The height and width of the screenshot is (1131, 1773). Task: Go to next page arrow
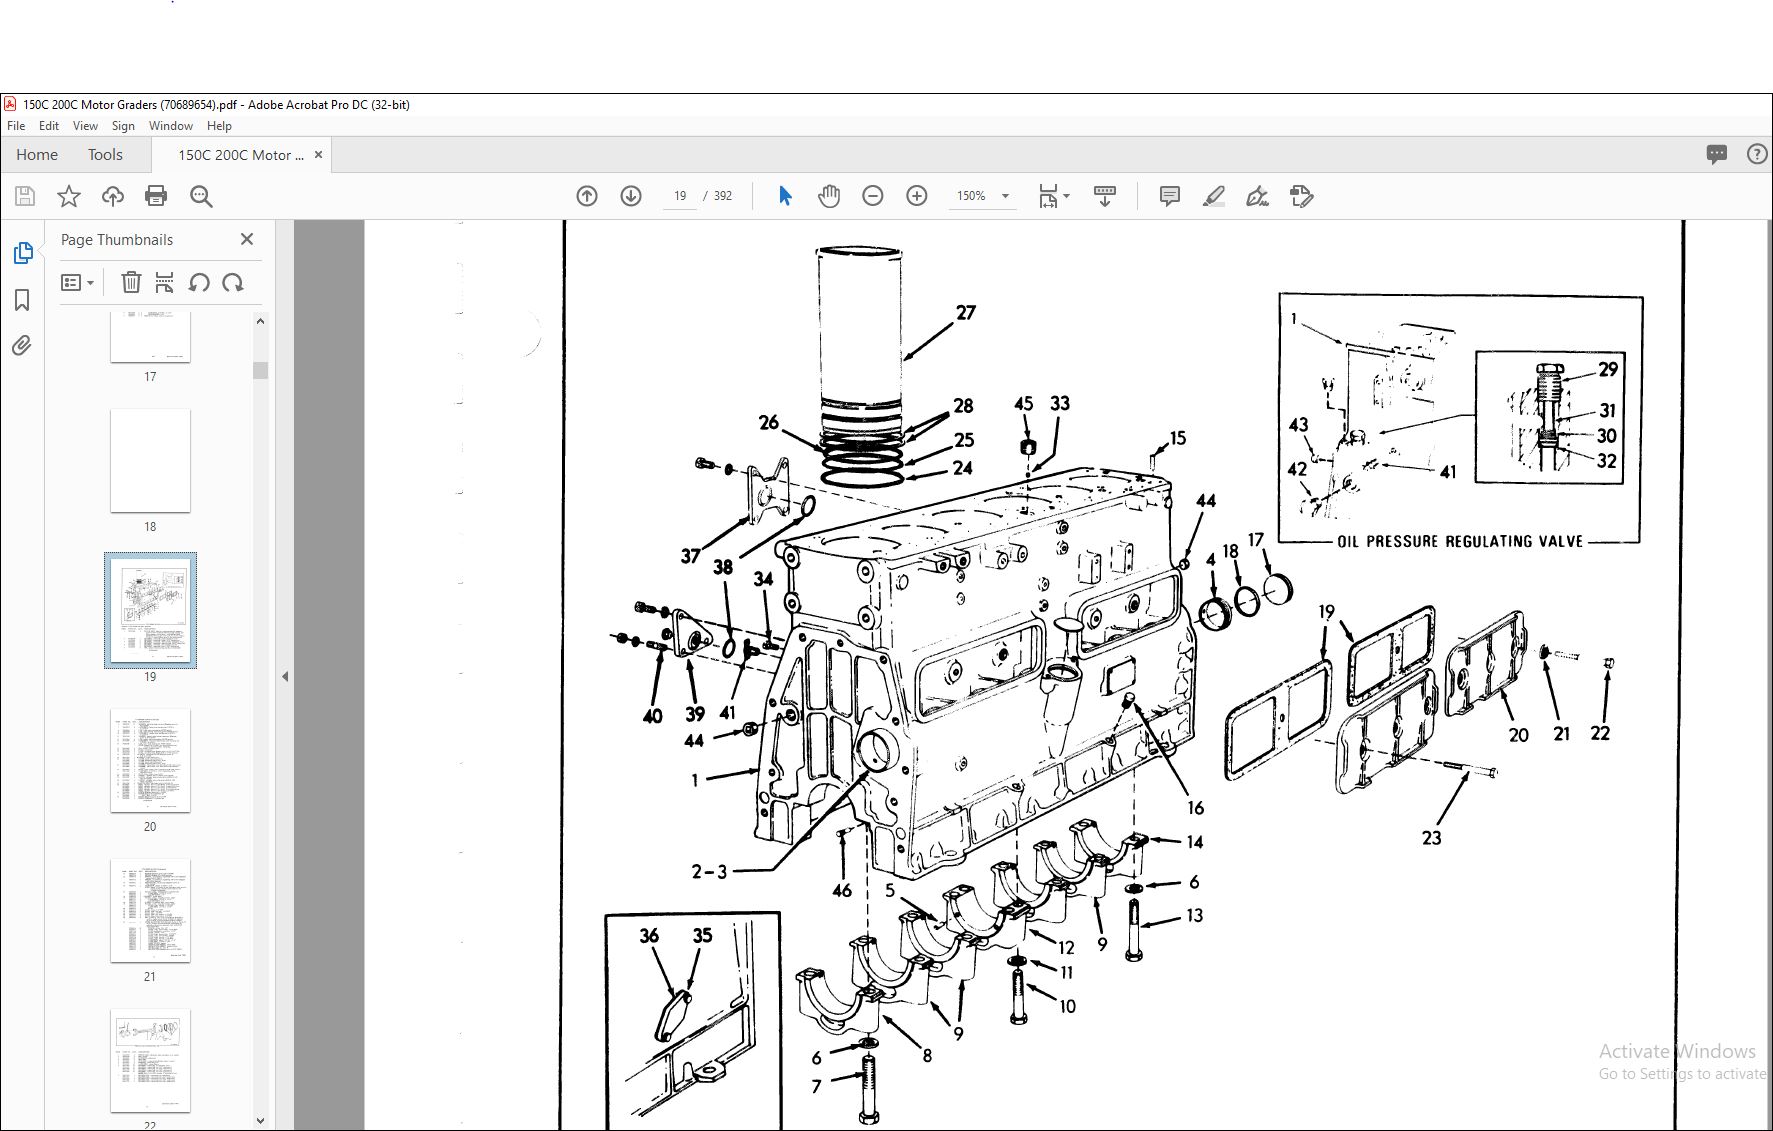pyautogui.click(x=631, y=196)
